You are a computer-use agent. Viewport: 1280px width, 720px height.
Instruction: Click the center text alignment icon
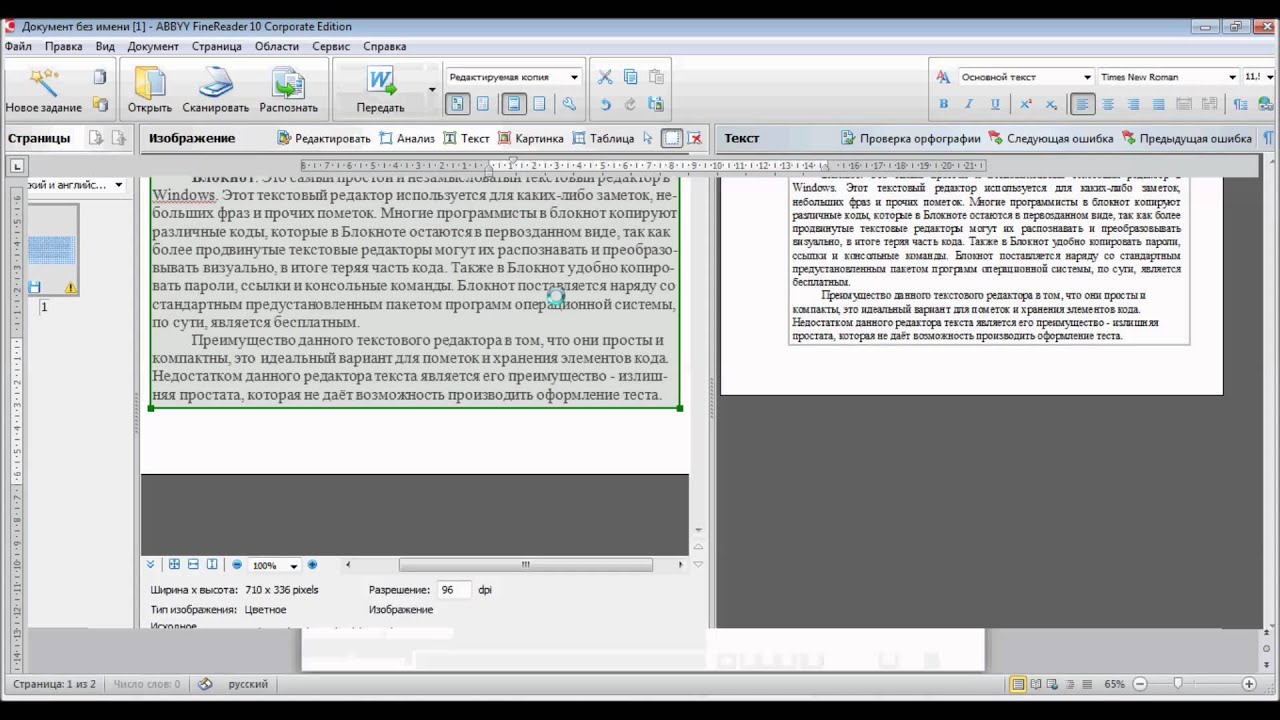point(1107,104)
